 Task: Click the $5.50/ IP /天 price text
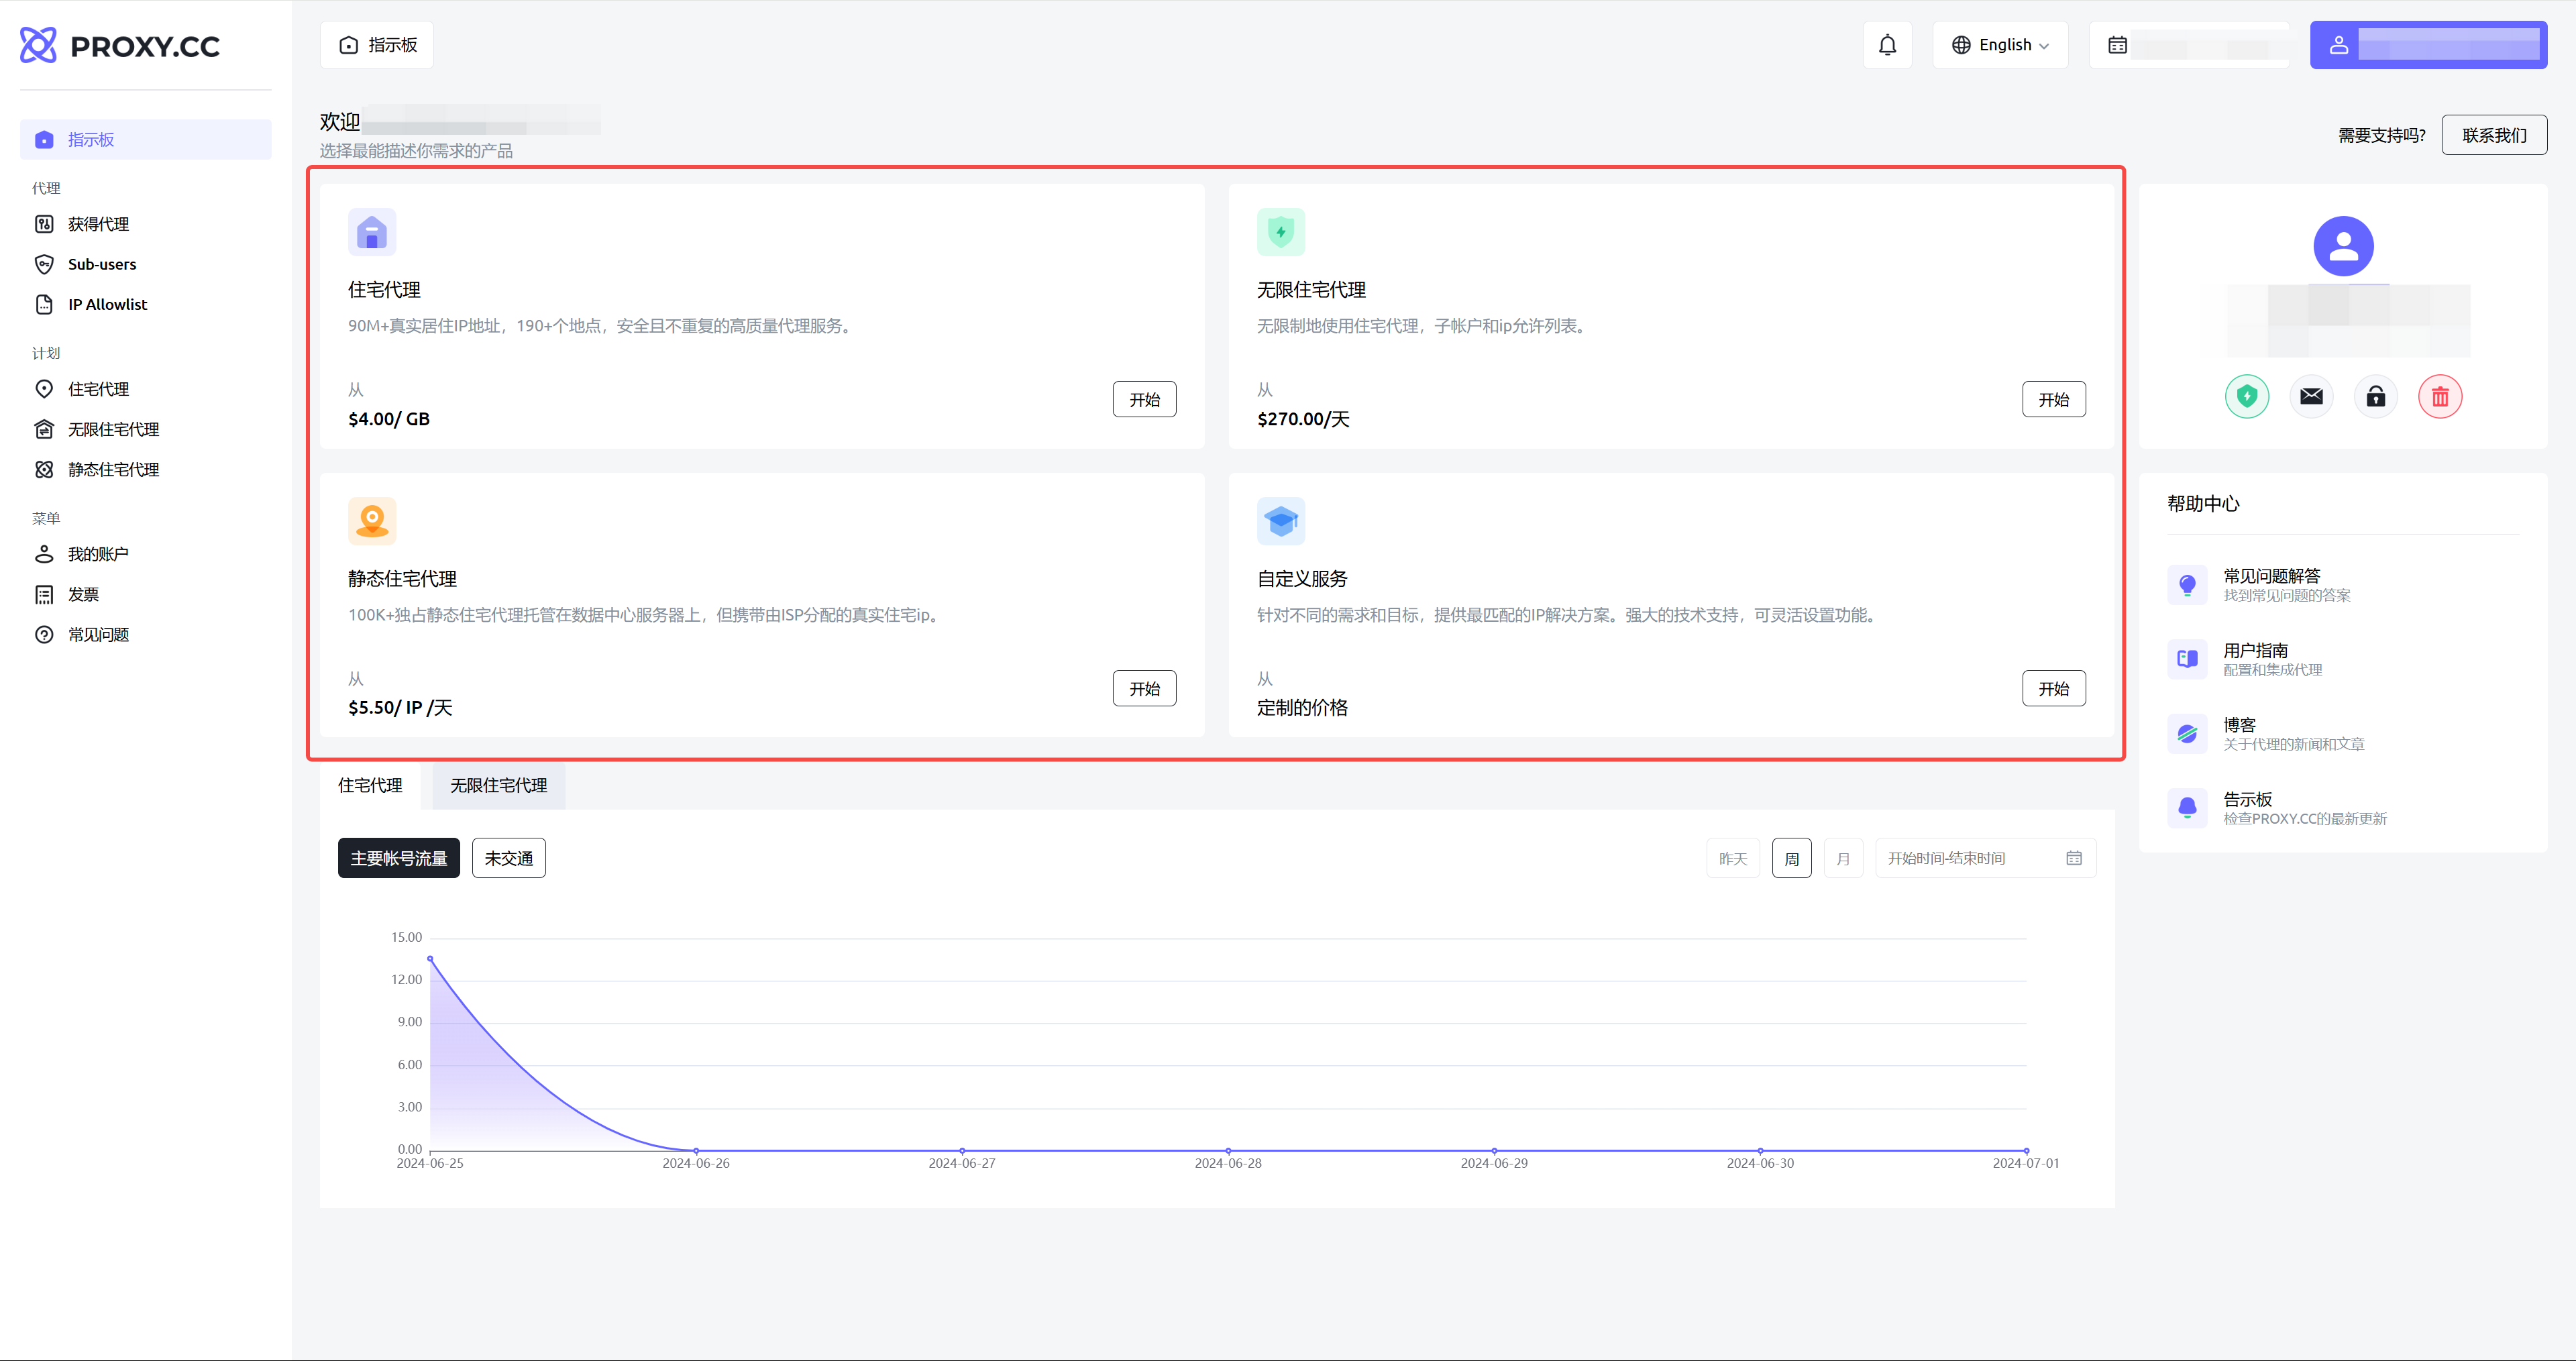coord(400,708)
